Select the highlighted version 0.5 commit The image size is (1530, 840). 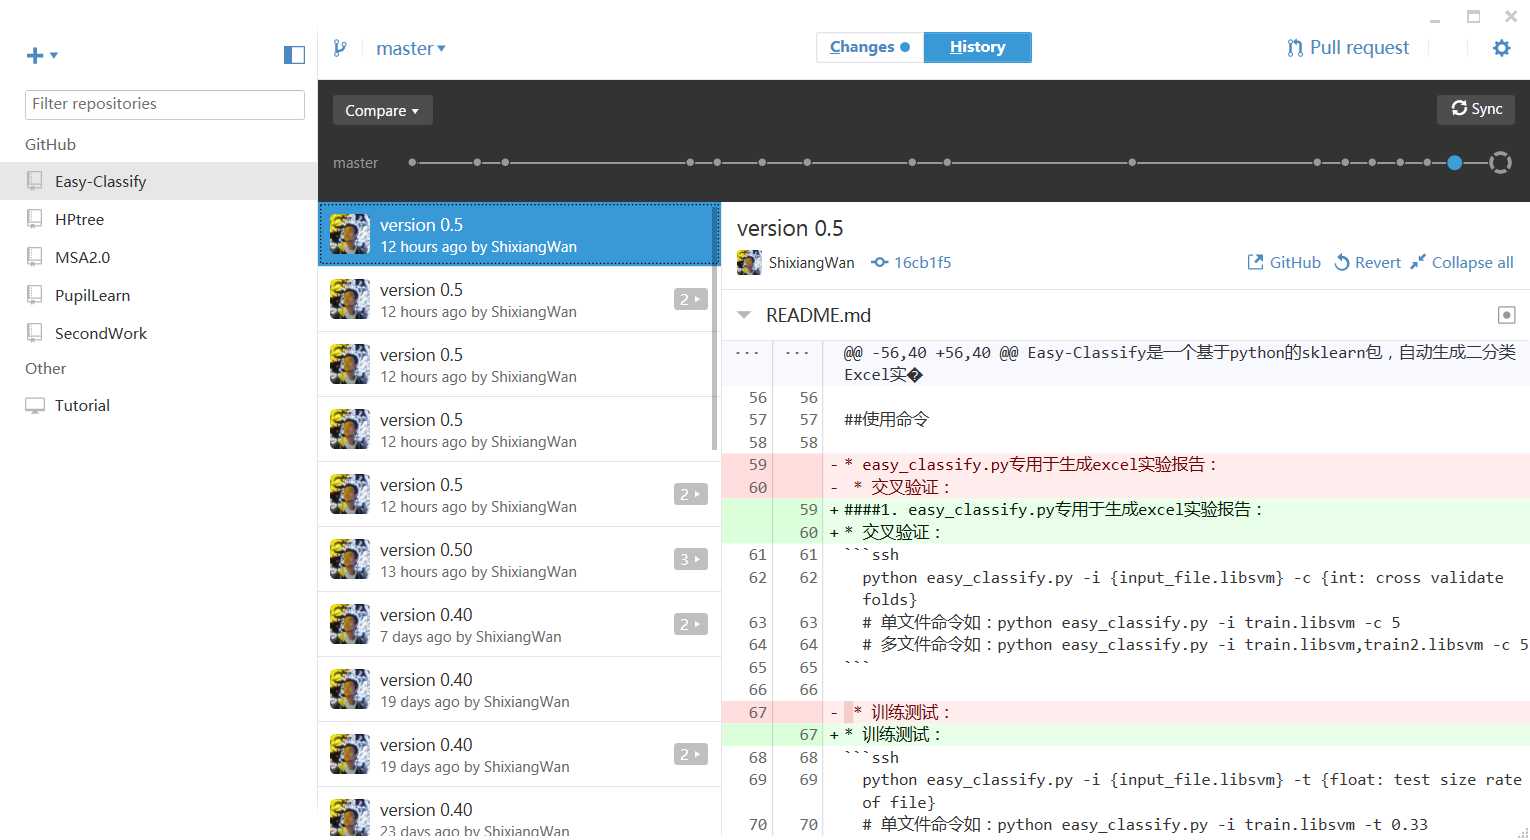click(x=518, y=235)
